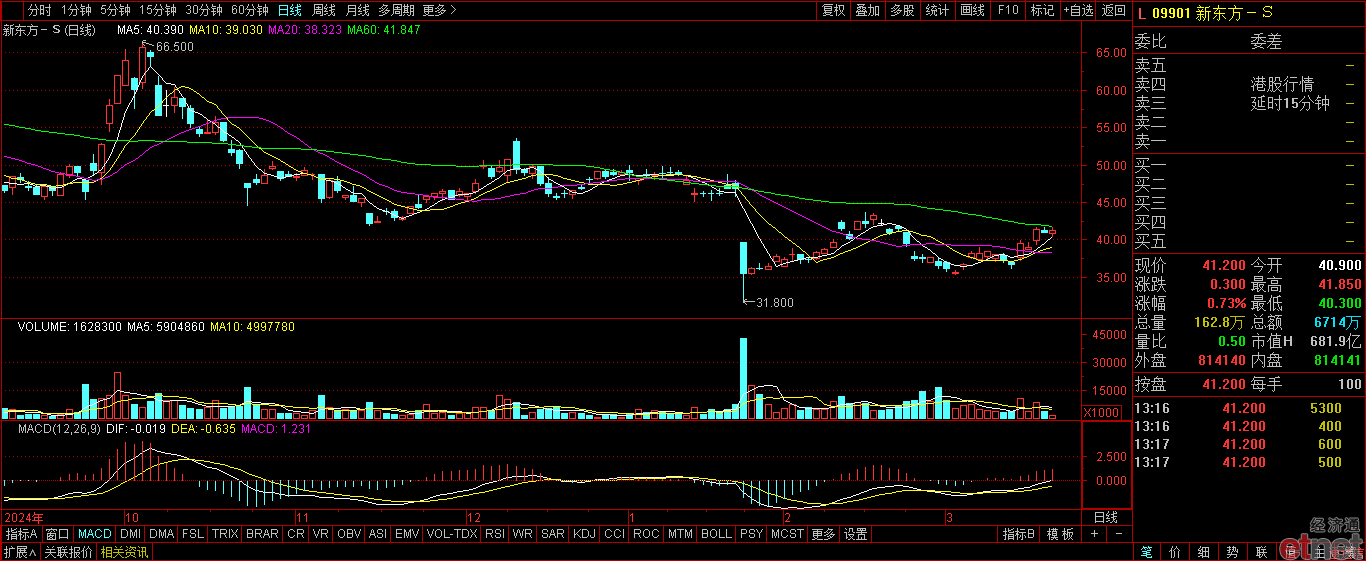
Task: Select the MTM indicator tab
Action: coord(680,534)
